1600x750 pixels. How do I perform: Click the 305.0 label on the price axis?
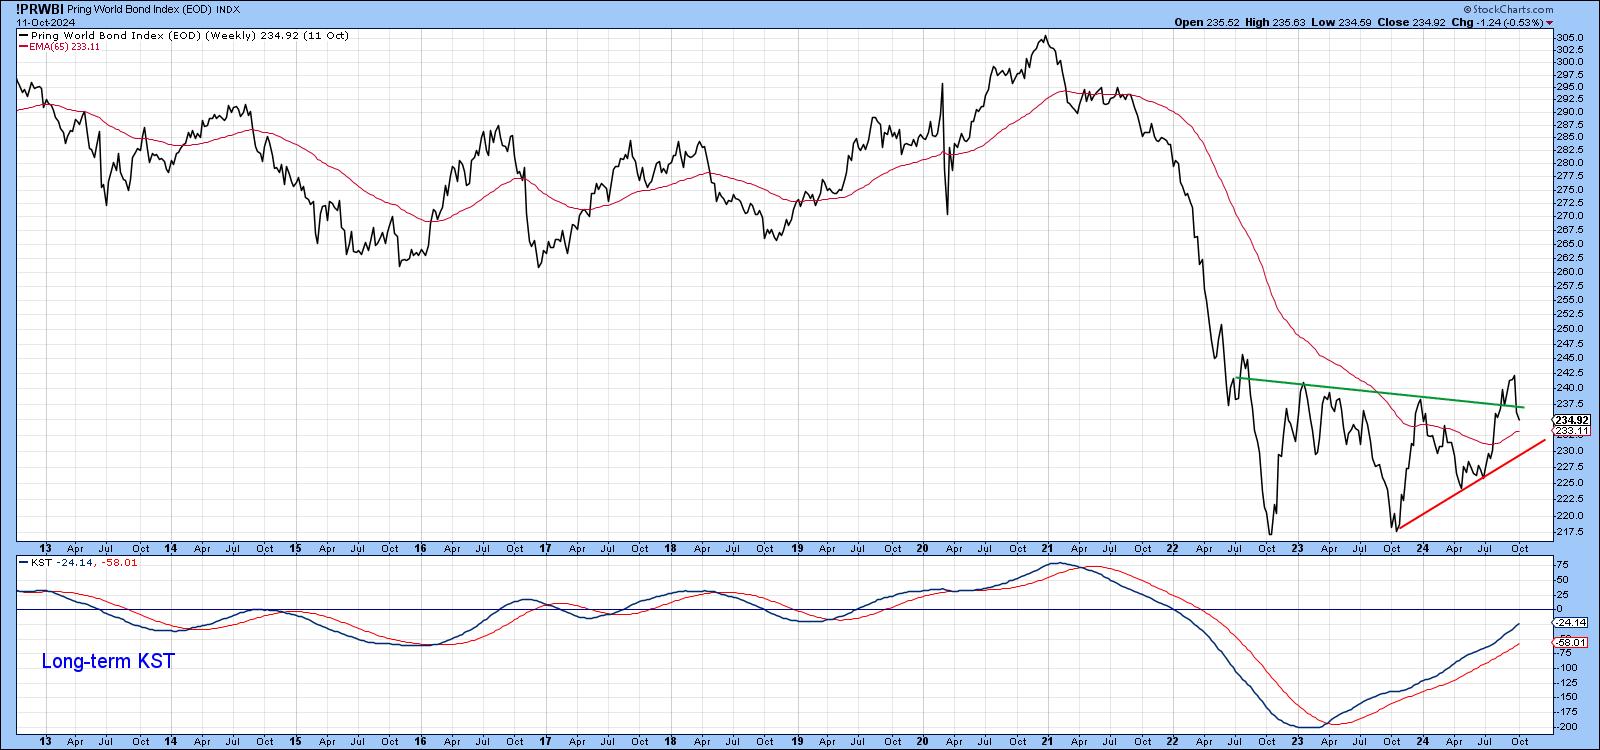tap(1572, 37)
